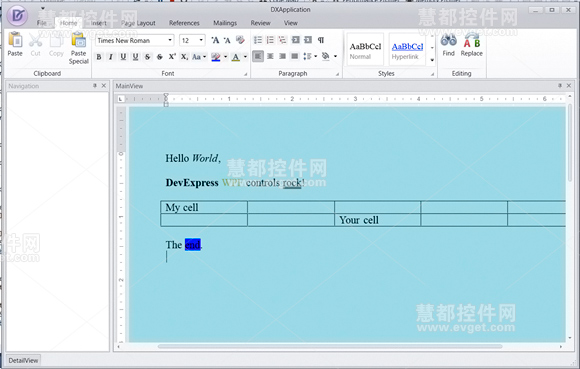Click the DetailView tab at bottom

click(23, 360)
